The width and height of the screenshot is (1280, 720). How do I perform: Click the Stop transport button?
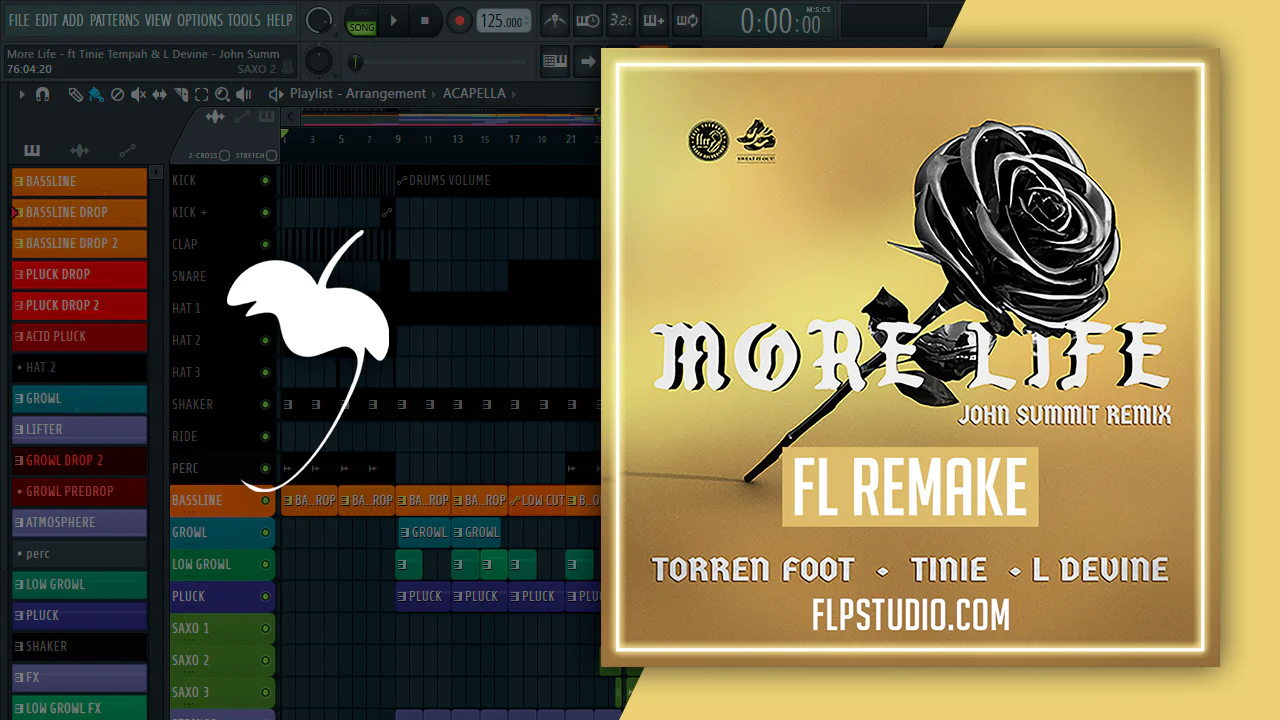coord(425,20)
